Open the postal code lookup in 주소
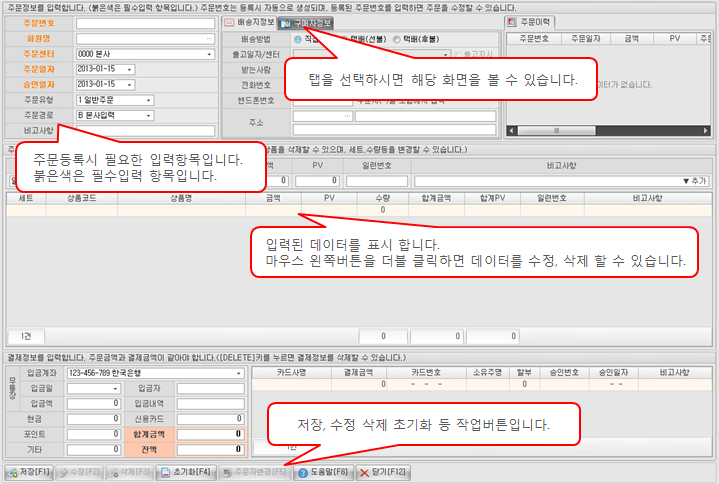 [348, 116]
